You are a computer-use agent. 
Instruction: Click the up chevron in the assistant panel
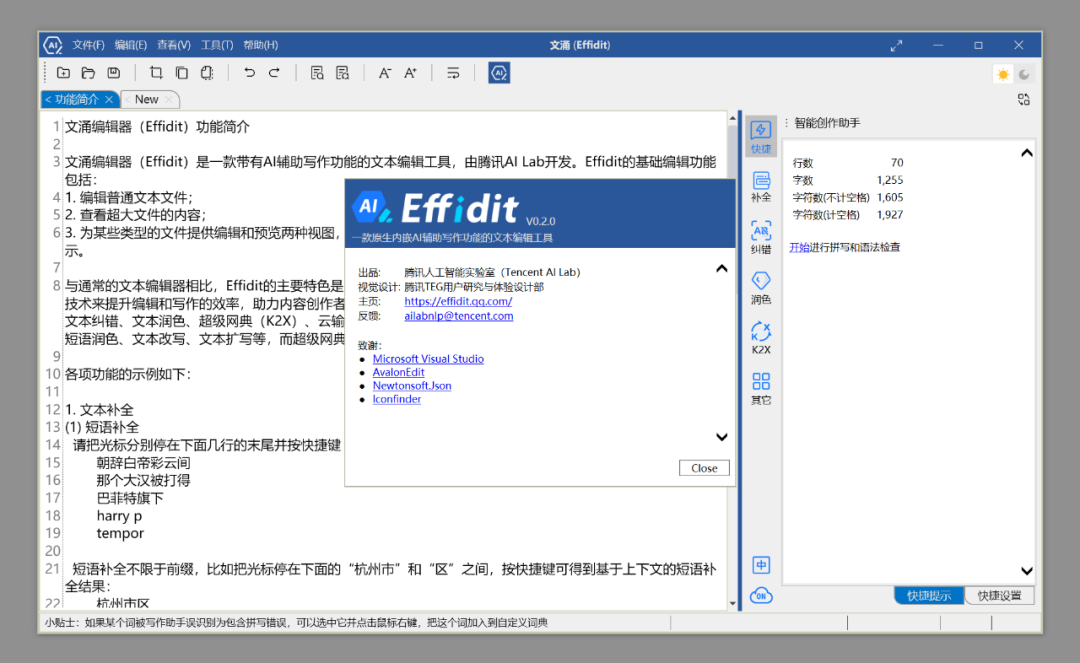pos(1026,153)
